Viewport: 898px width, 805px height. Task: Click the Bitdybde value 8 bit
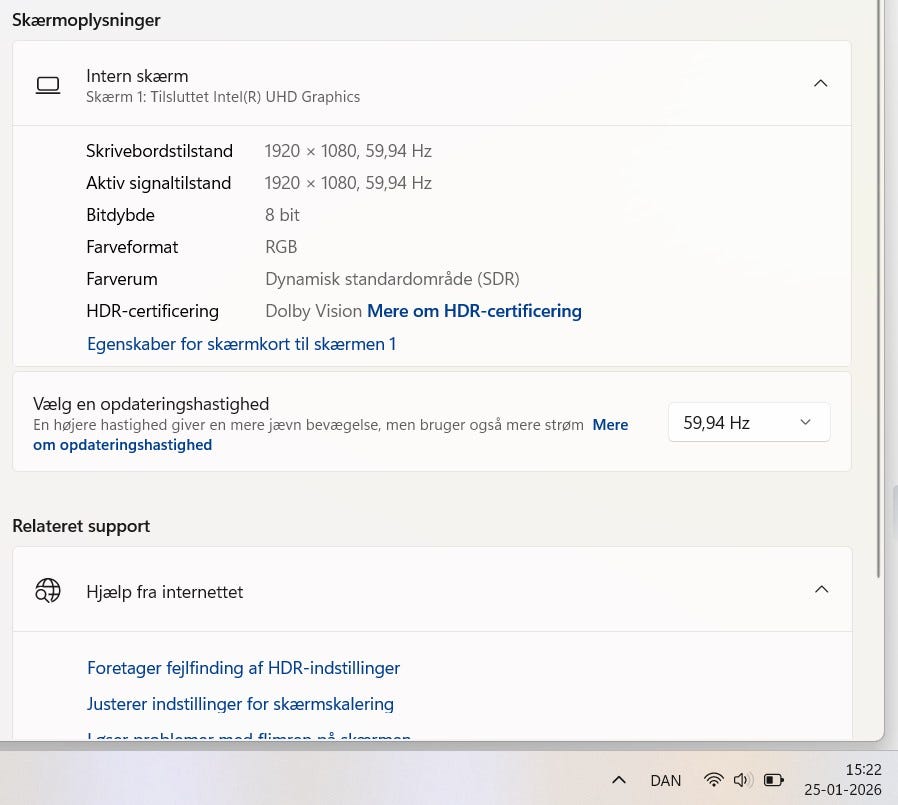[282, 215]
